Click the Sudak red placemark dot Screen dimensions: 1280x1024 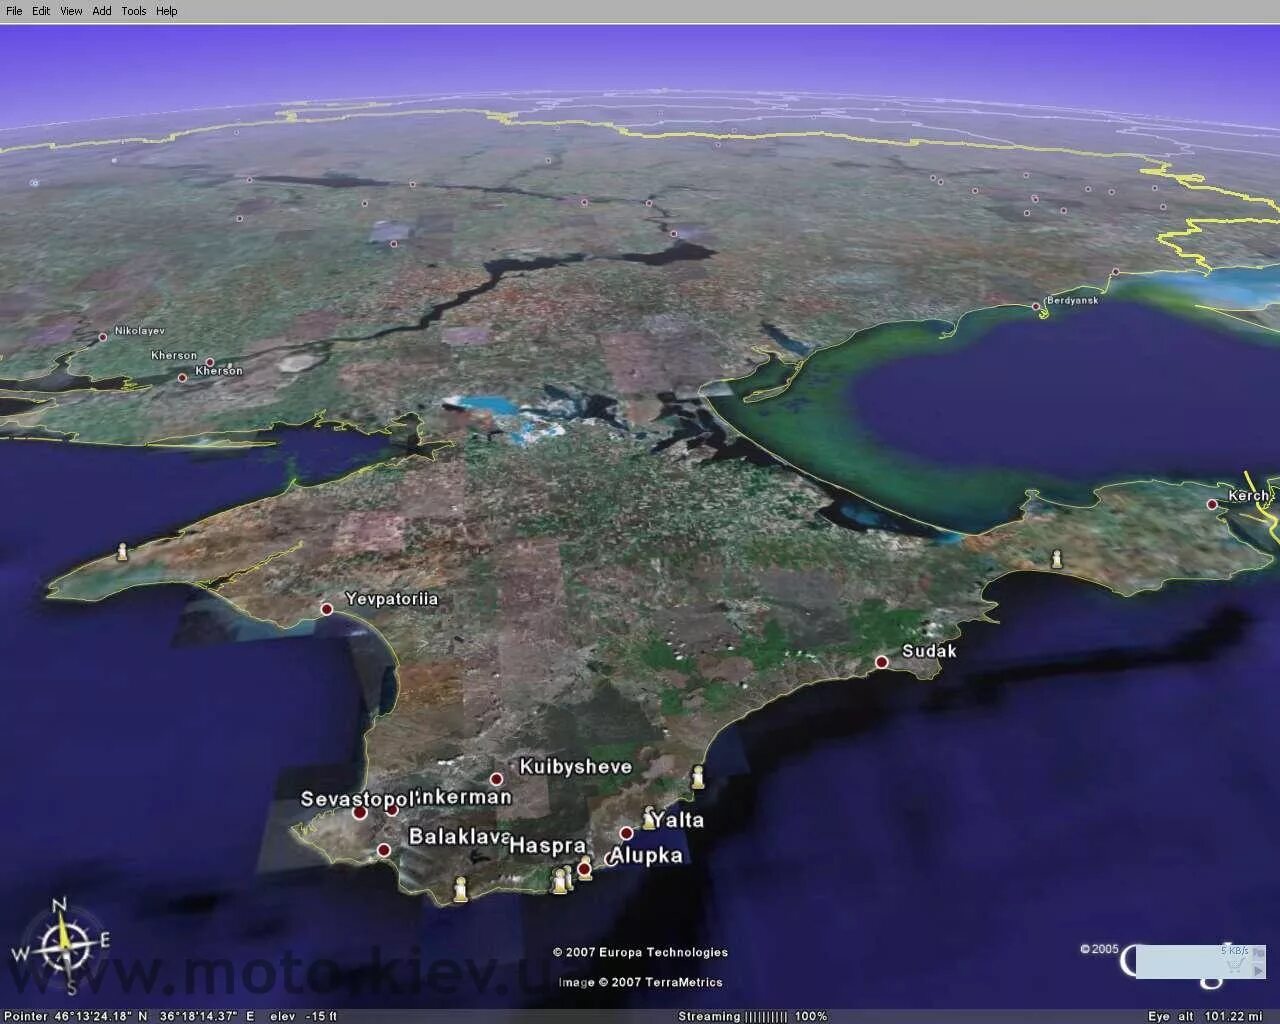pyautogui.click(x=882, y=662)
